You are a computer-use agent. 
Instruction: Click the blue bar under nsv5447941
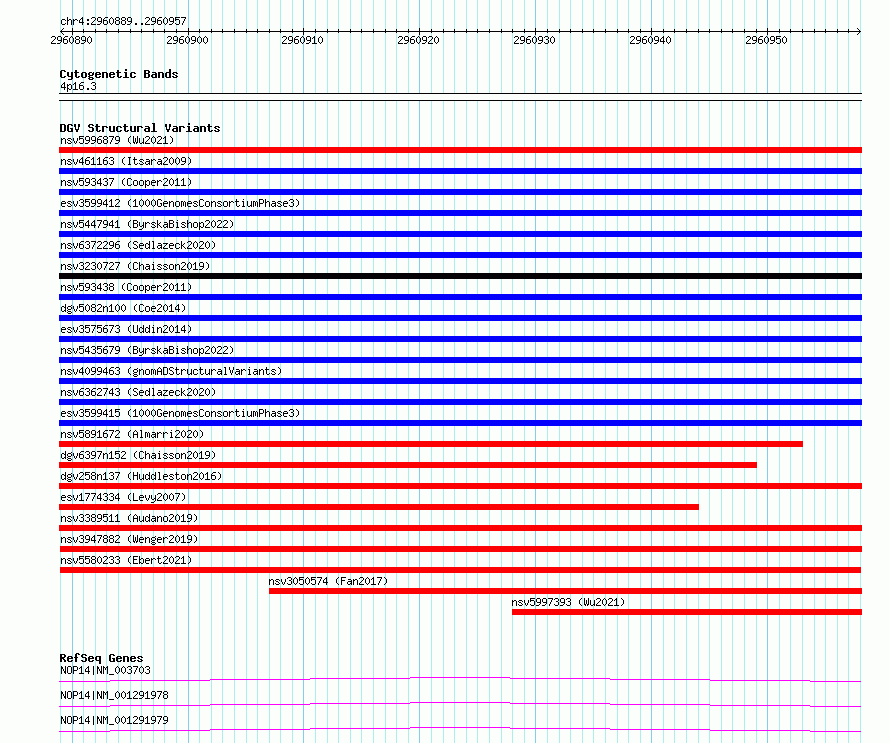coord(460,234)
